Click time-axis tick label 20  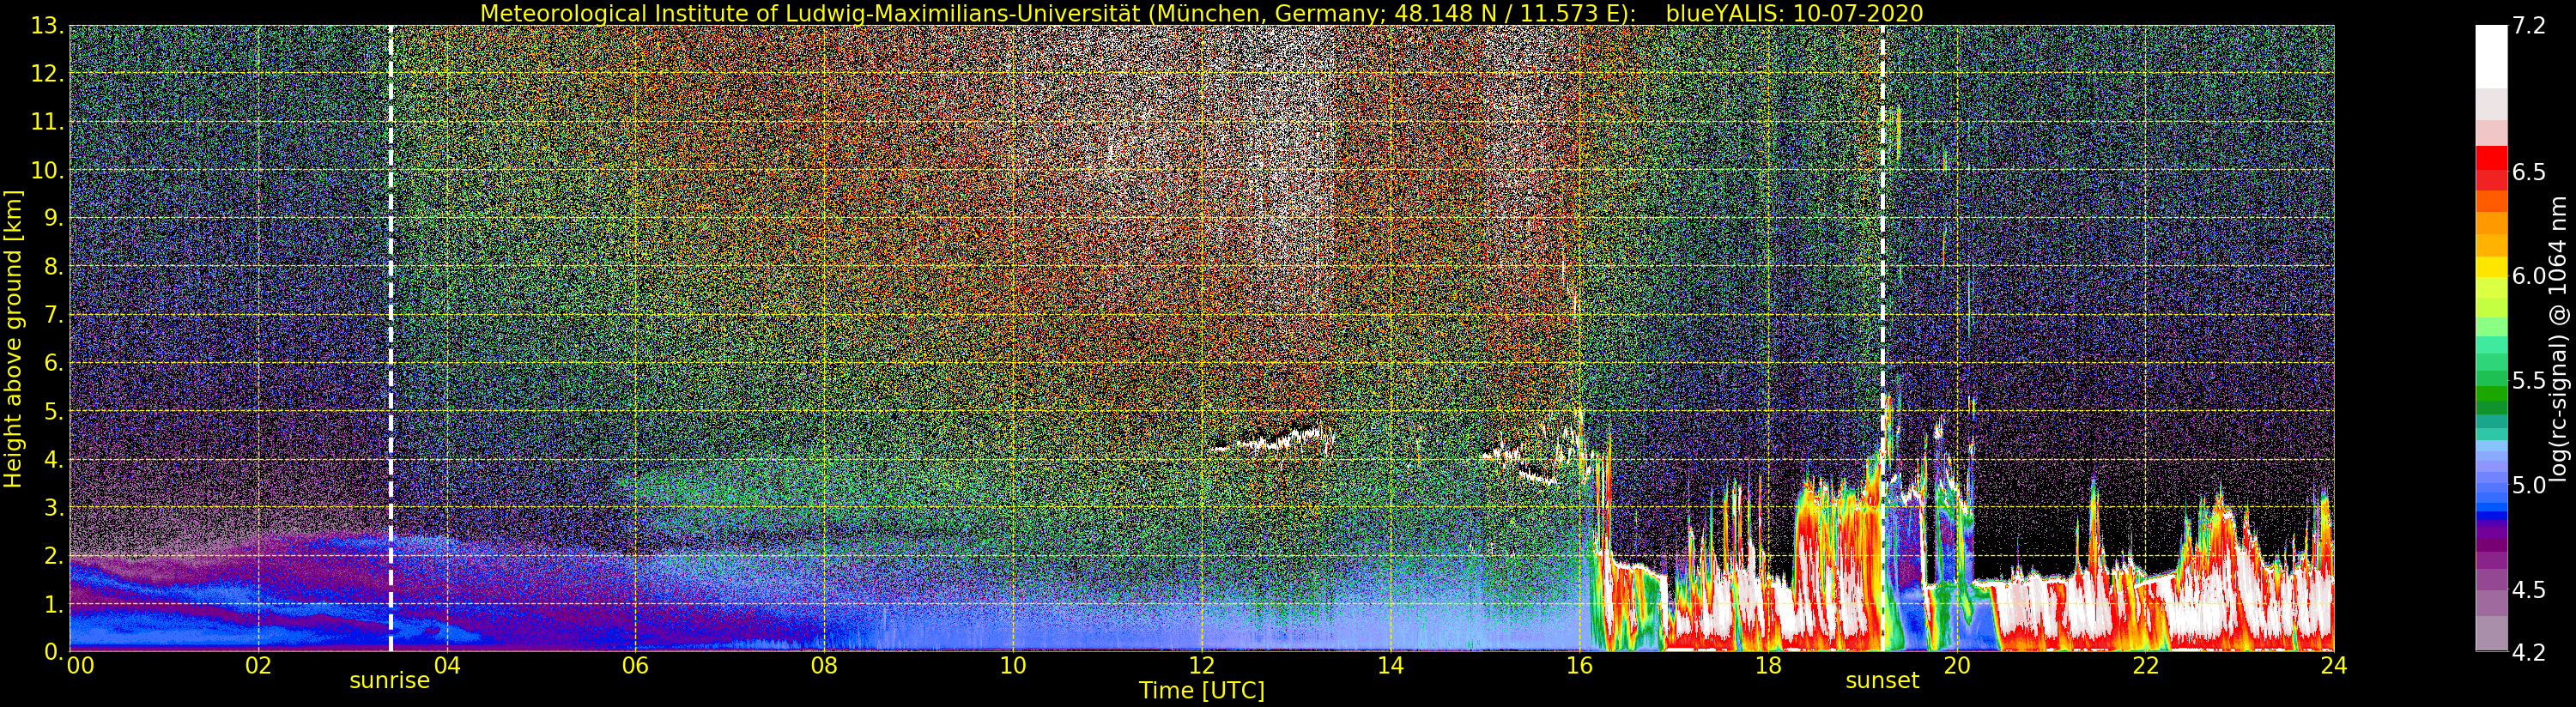pos(1956,665)
